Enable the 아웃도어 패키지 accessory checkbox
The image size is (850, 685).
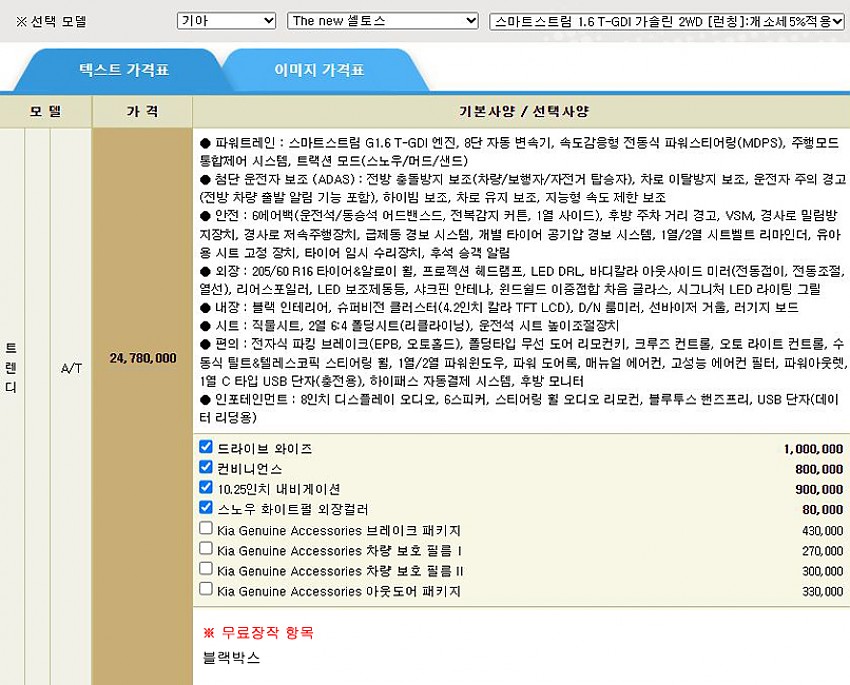point(206,590)
